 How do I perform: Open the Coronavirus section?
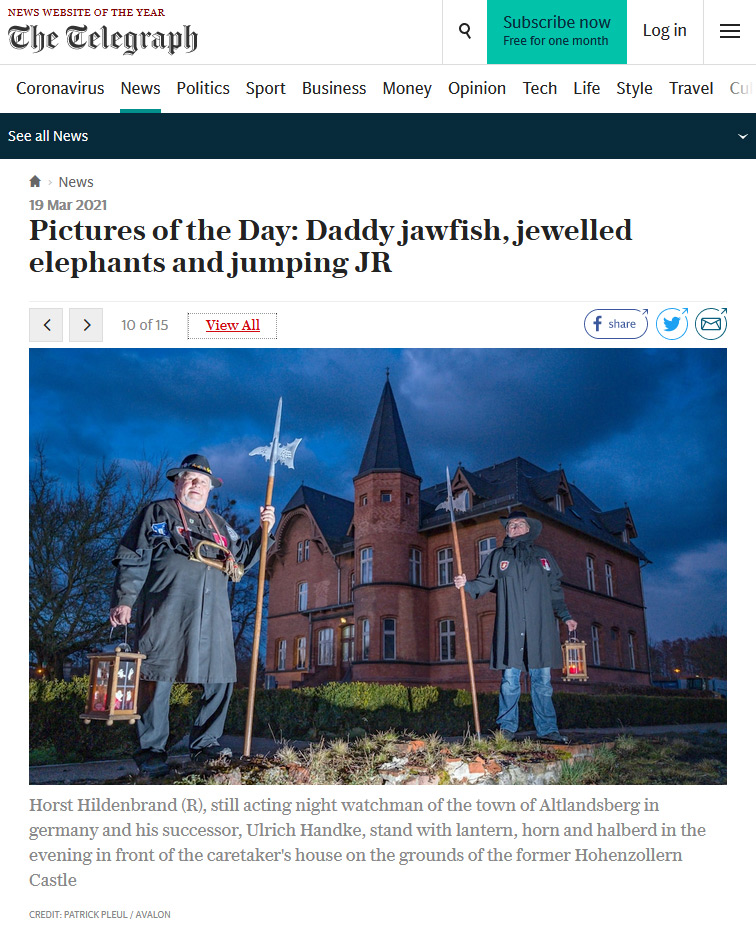coord(60,88)
